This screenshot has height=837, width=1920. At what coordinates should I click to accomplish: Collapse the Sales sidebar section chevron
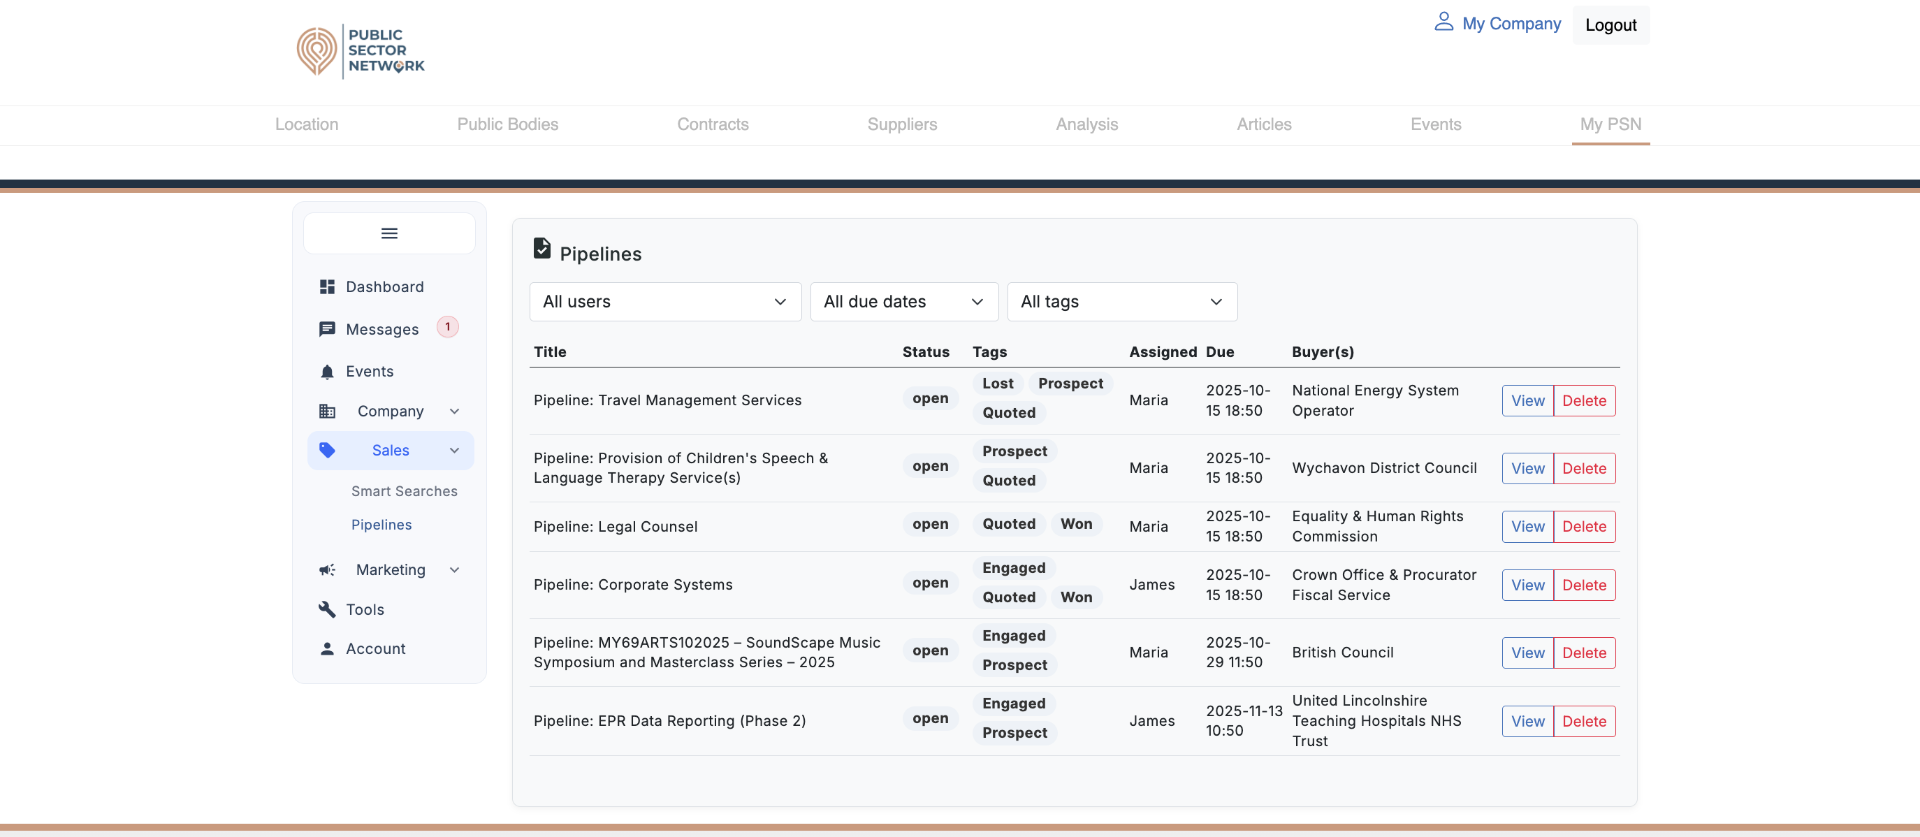(454, 450)
